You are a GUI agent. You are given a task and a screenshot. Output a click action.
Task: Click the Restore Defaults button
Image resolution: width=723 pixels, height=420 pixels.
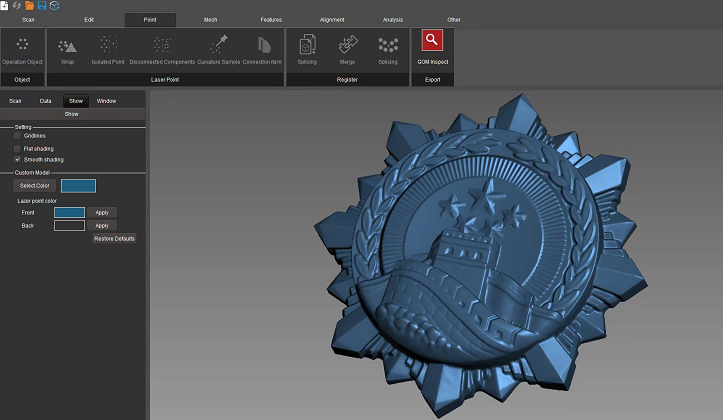coord(114,238)
